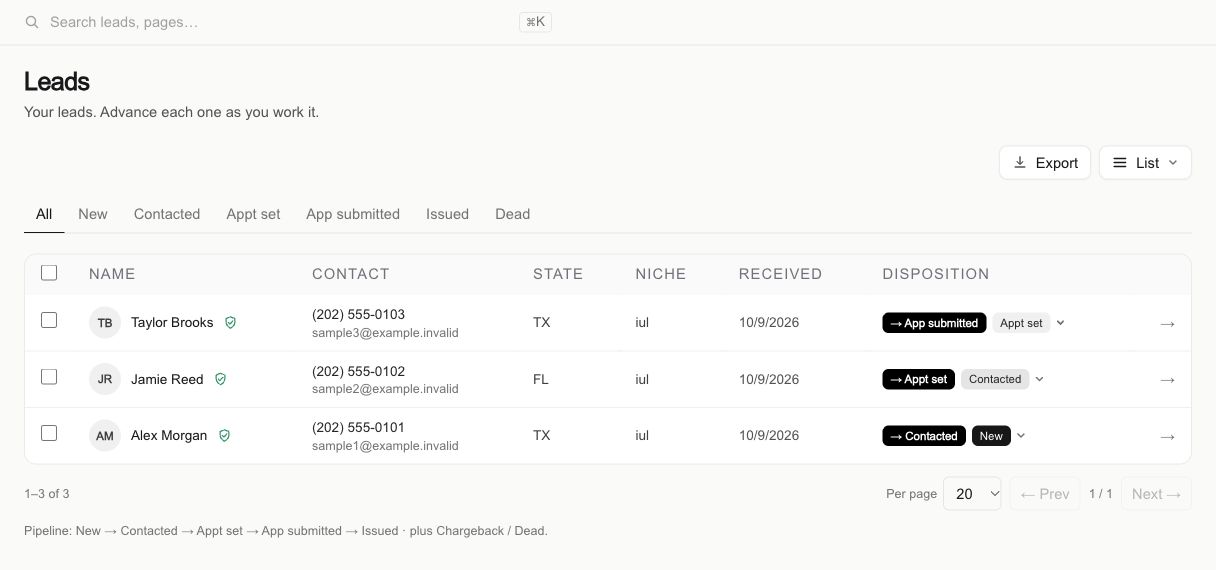This screenshot has height=570, width=1216.
Task: Open Alex Morgan lead via row arrow
Action: point(1167,437)
